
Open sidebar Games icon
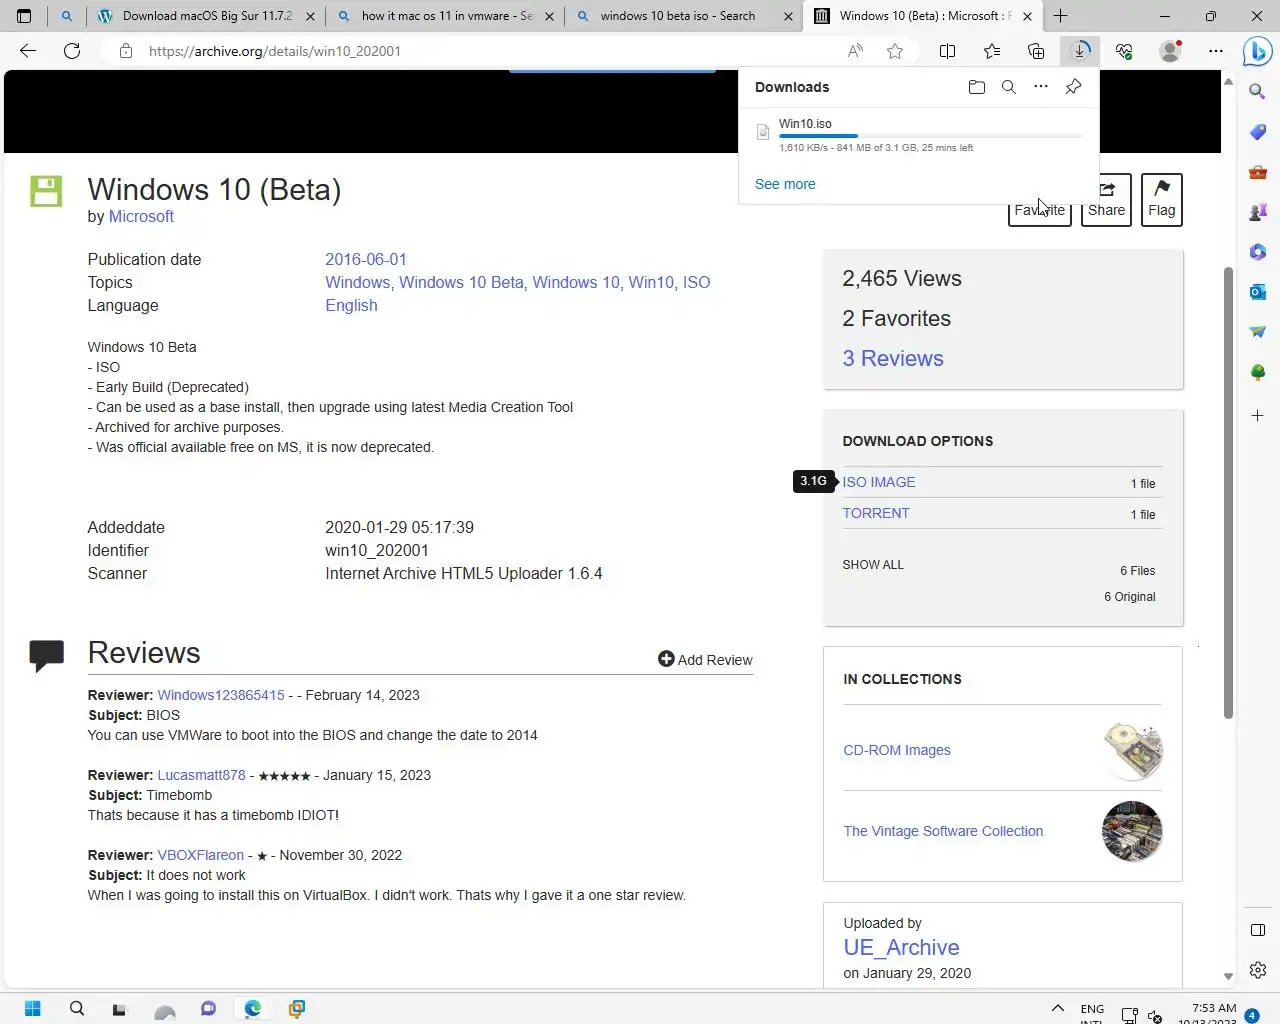coord(1258,212)
